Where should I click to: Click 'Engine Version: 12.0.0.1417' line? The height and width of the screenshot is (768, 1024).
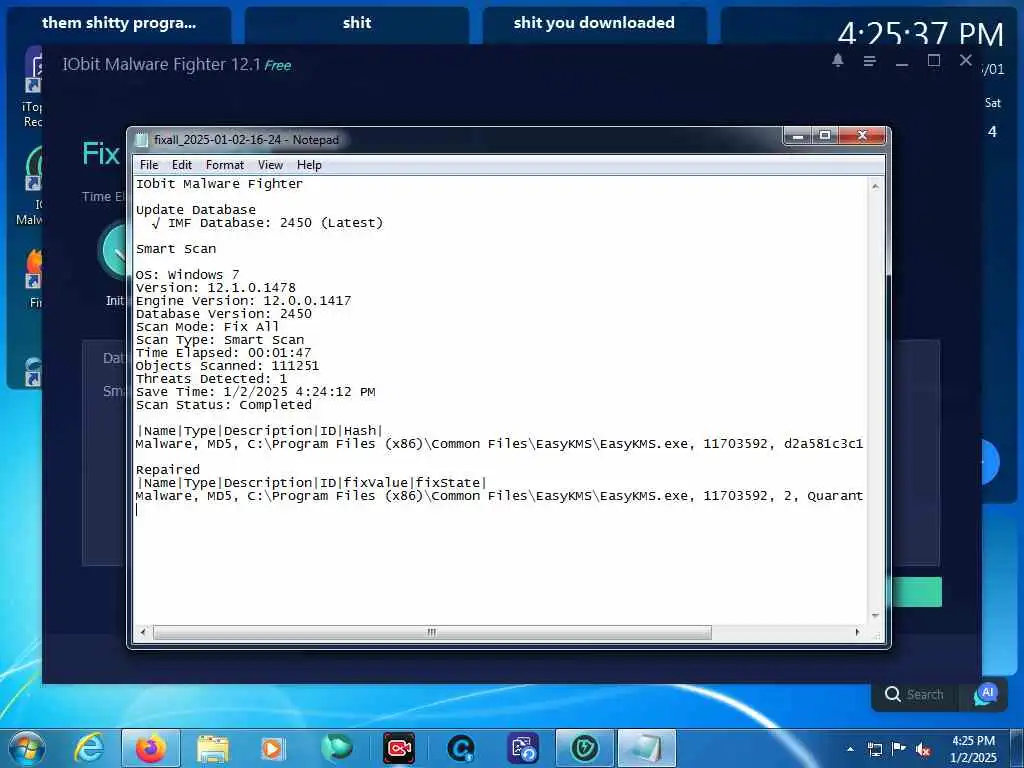click(244, 301)
